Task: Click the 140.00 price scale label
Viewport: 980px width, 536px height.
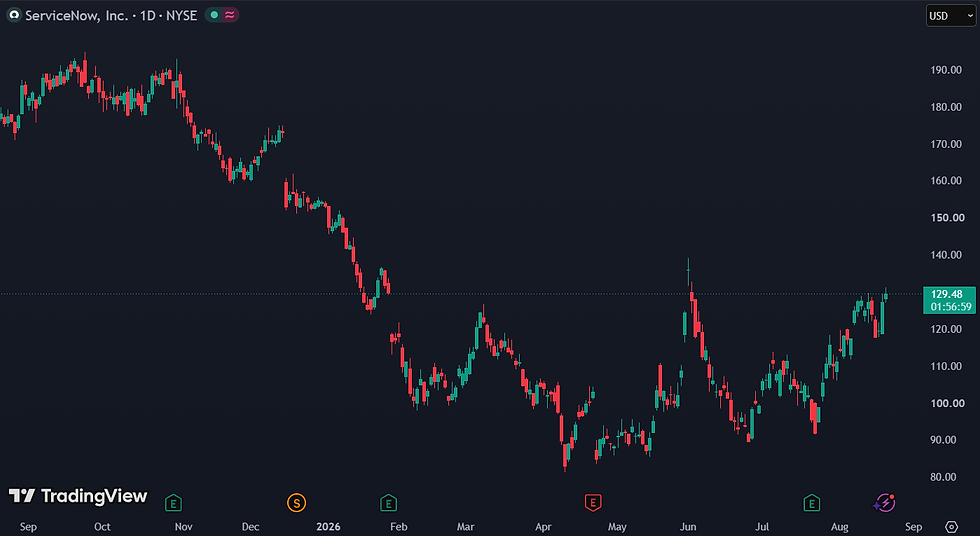Action: tap(946, 255)
